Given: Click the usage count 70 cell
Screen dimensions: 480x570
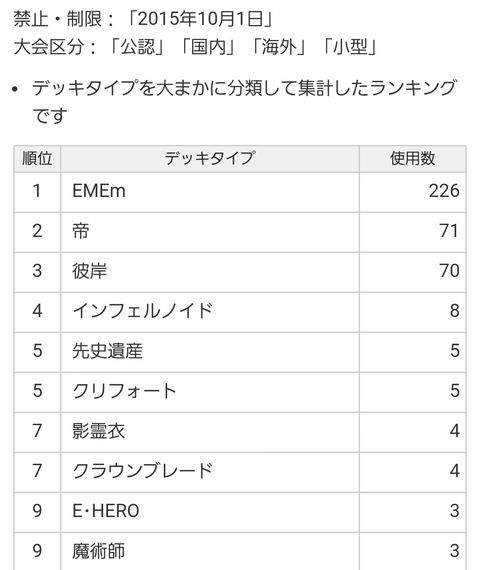Looking at the screenshot, I should coord(413,271).
